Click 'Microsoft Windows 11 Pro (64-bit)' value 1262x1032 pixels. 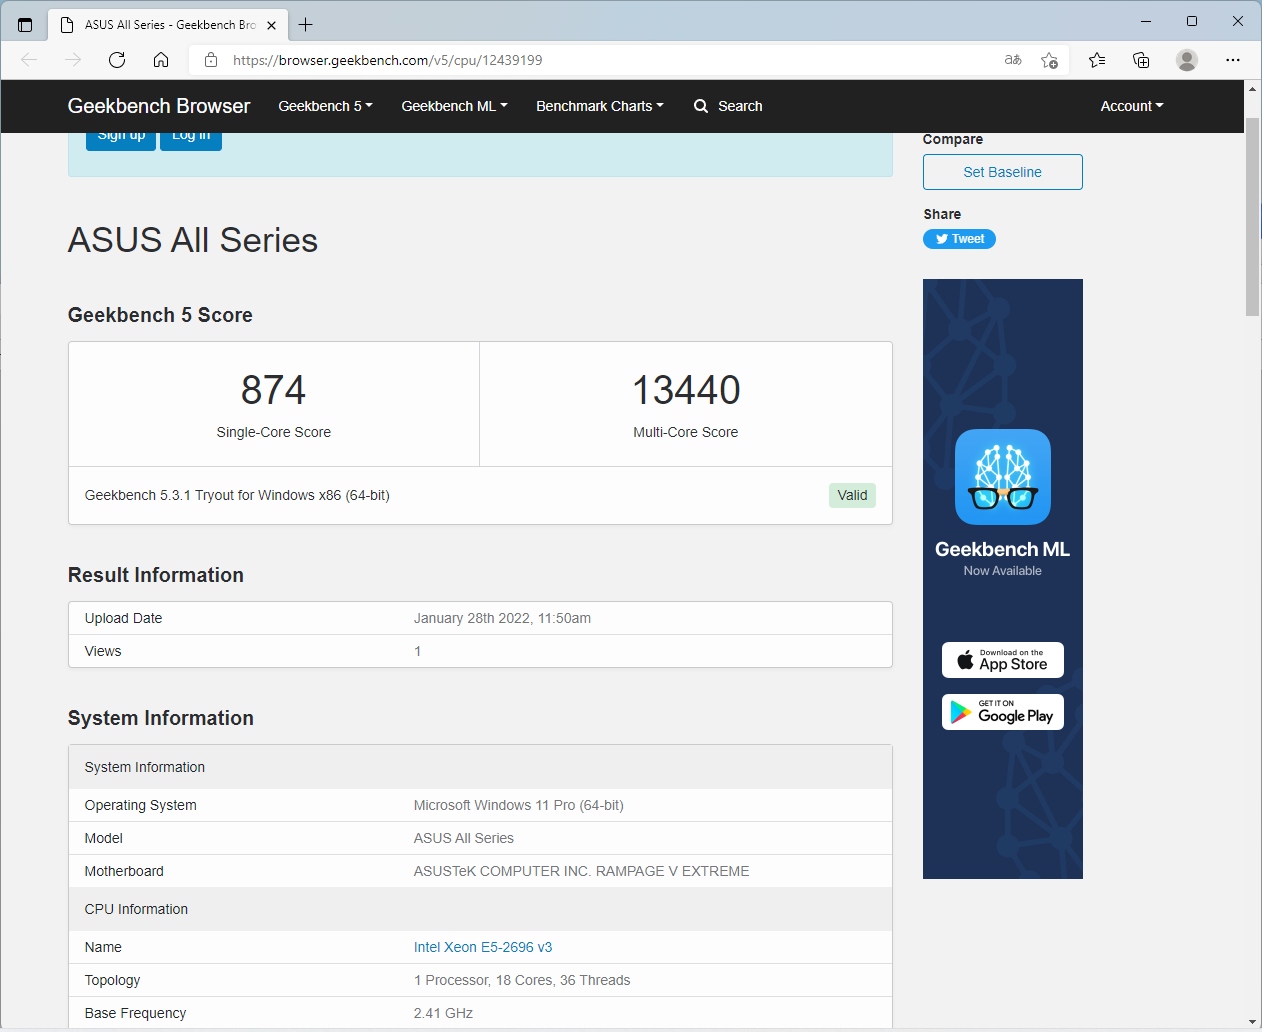(519, 805)
